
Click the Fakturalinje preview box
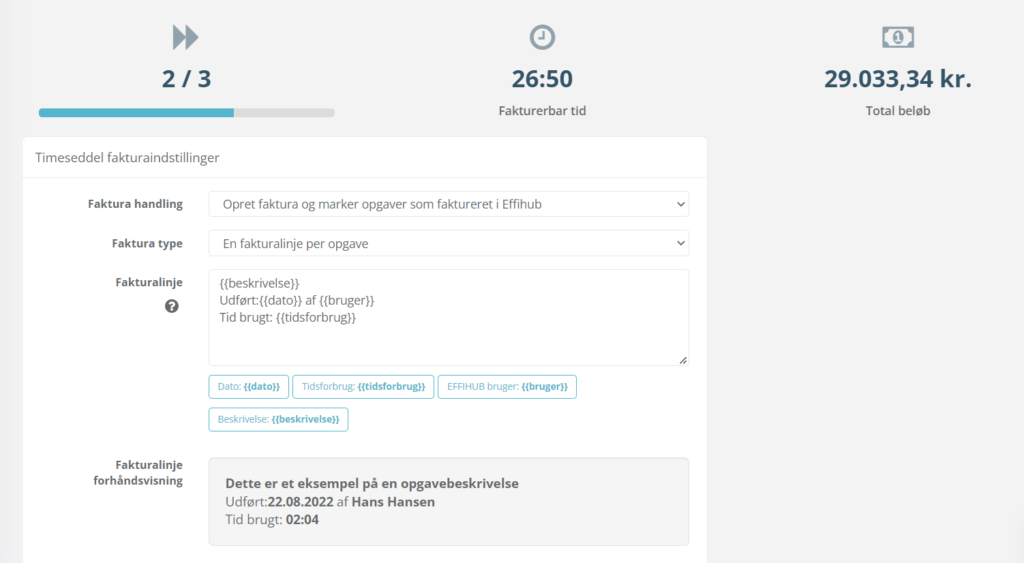tap(449, 502)
